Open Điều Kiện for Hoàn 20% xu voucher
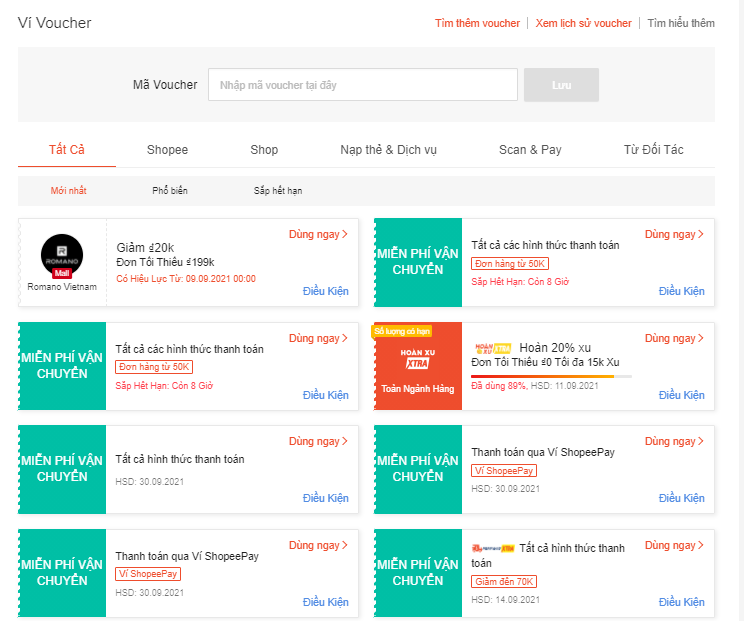 pyautogui.click(x=681, y=395)
